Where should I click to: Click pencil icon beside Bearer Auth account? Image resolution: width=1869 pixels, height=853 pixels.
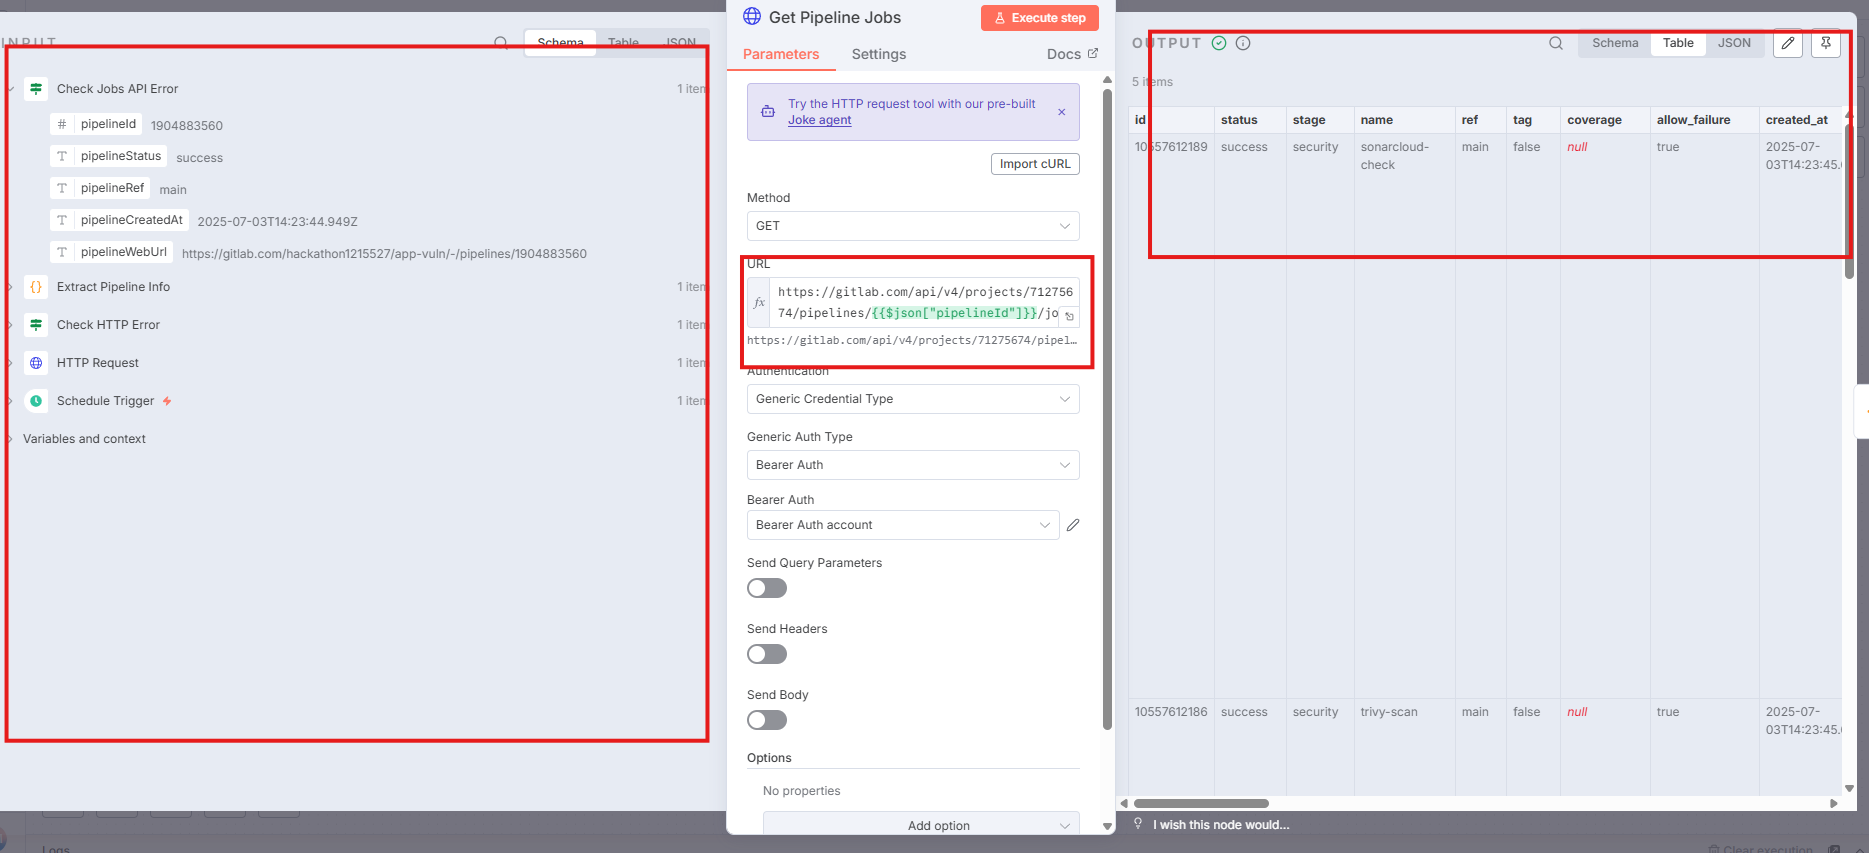pos(1073,525)
